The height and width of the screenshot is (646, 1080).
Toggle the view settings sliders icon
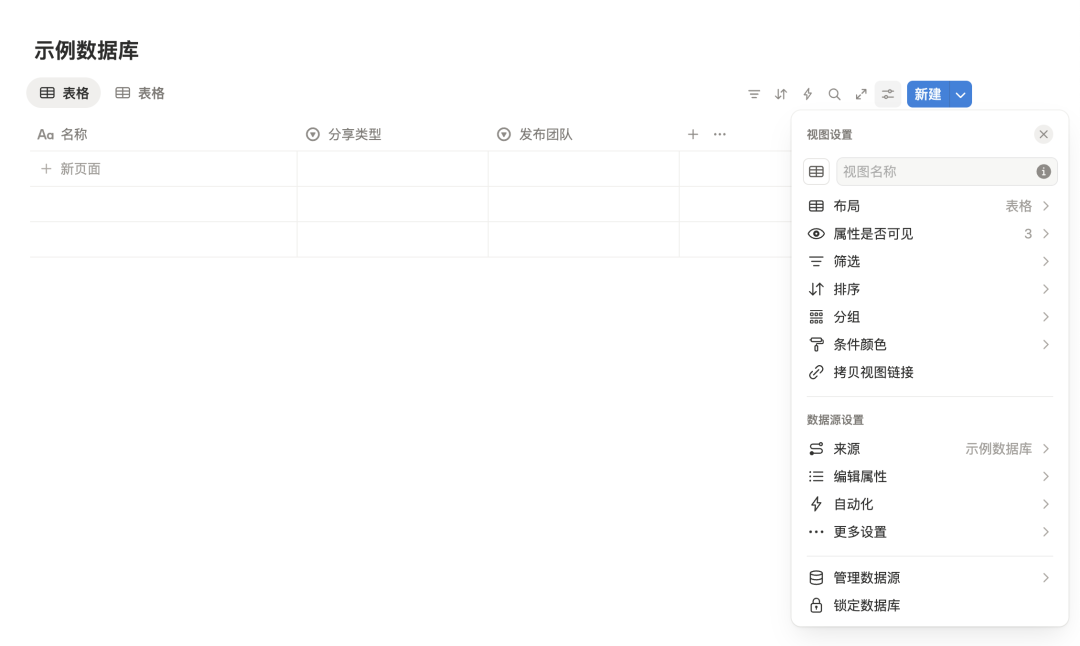[x=888, y=94]
